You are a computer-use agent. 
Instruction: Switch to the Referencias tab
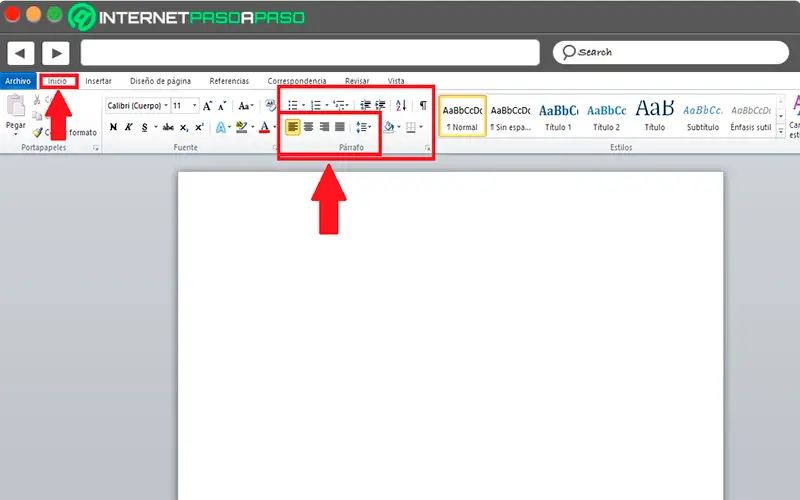tap(229, 81)
